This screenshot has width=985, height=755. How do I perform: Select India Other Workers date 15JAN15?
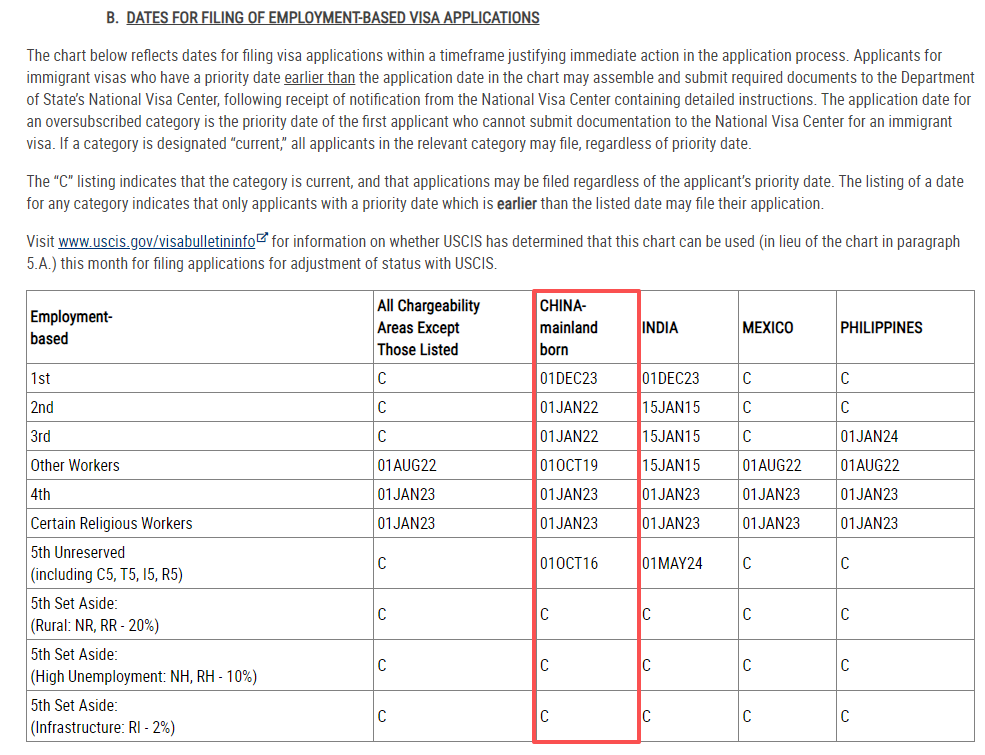(670, 465)
